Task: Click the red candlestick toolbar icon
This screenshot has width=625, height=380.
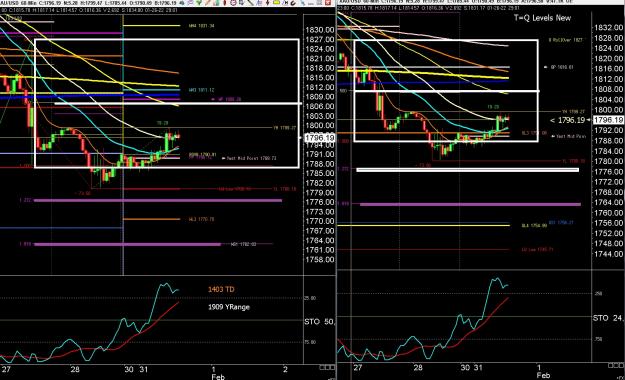Action: coord(225,2)
